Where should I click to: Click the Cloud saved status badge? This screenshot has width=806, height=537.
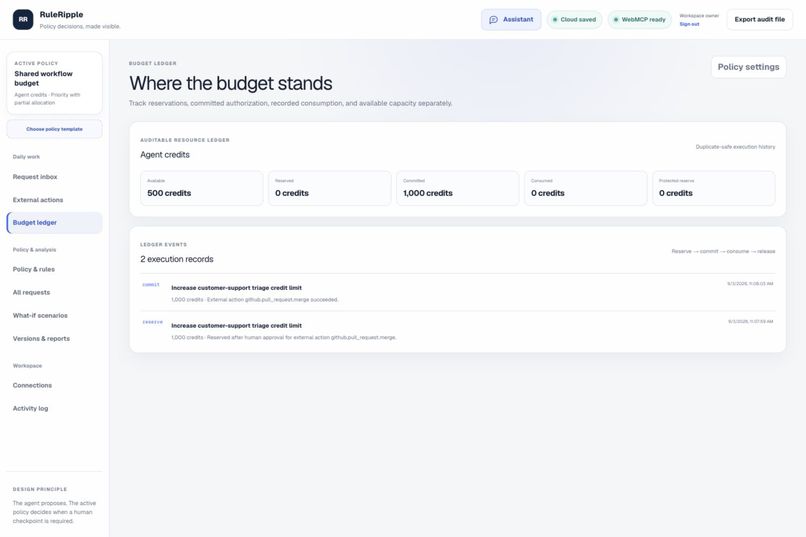(574, 20)
